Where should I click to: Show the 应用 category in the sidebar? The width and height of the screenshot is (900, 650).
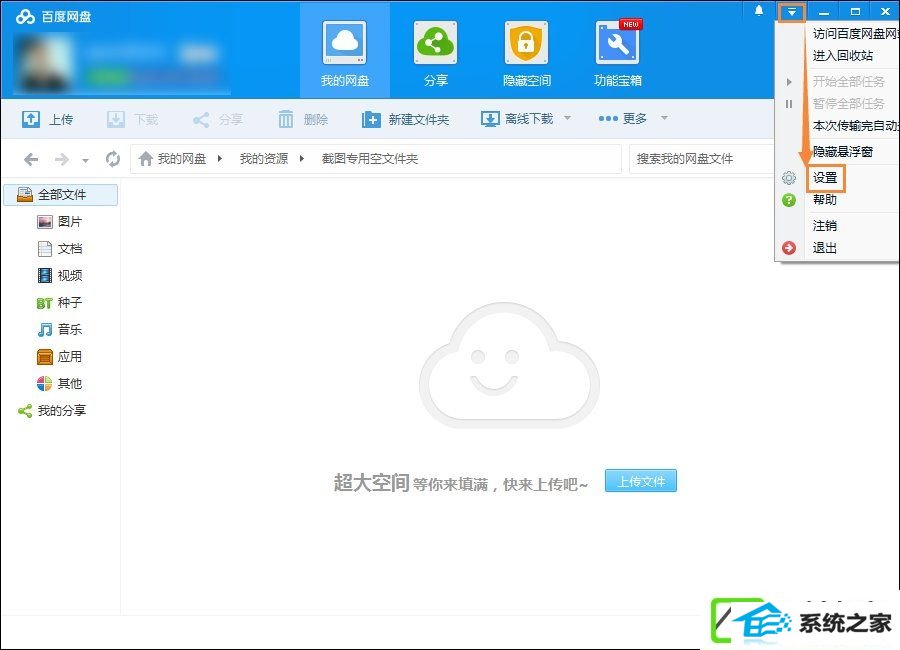60,357
